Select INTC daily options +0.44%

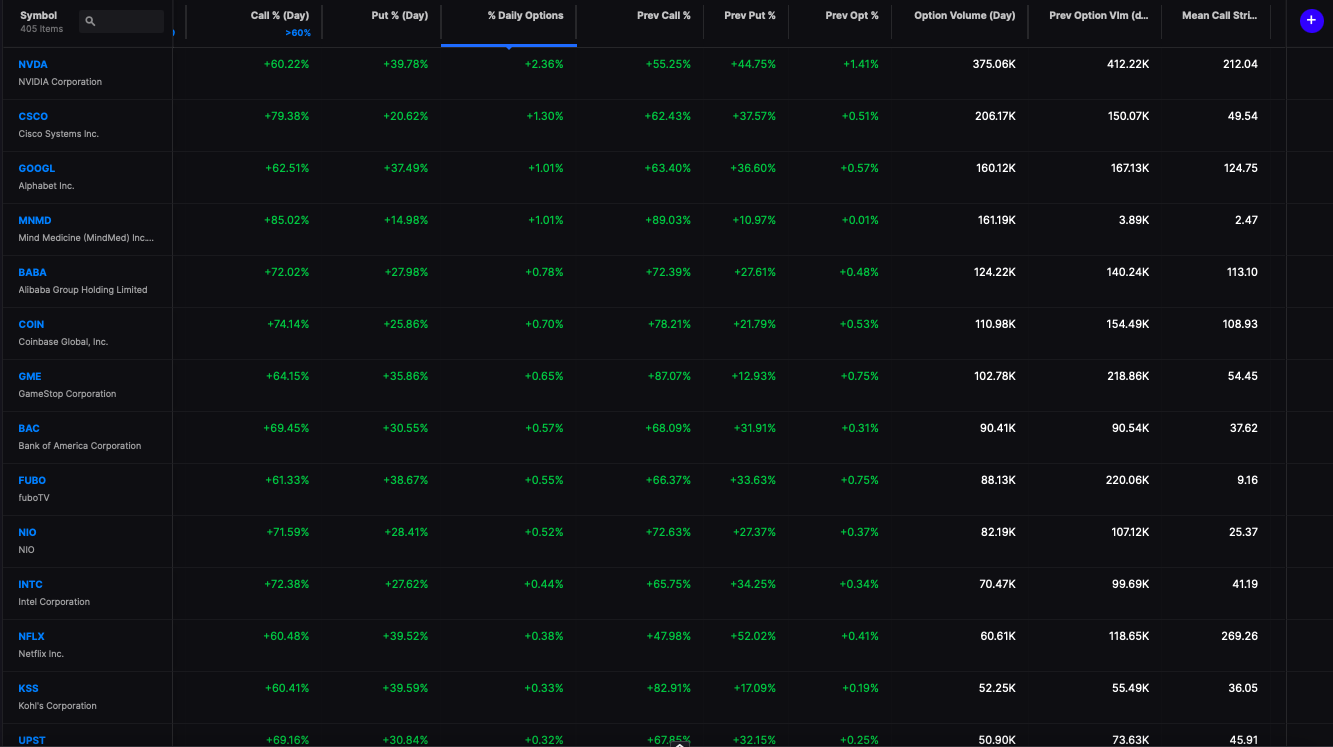(x=544, y=584)
